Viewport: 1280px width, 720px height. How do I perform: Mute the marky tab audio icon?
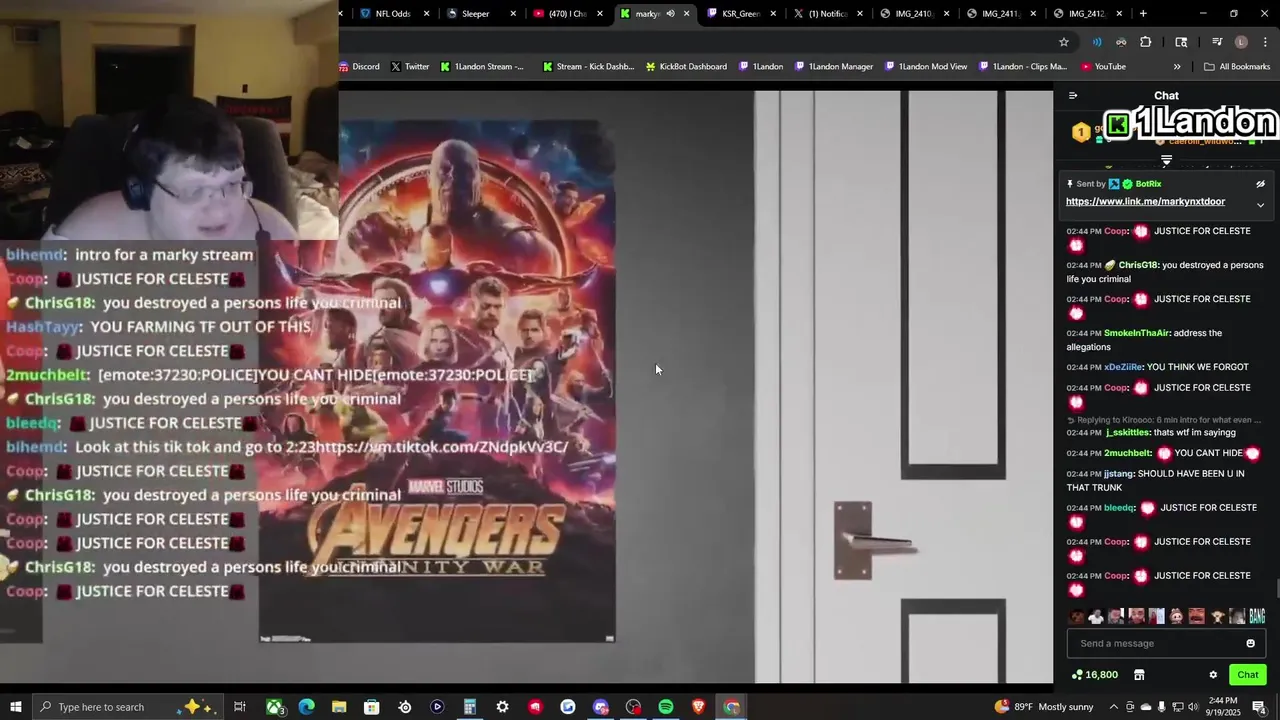click(x=670, y=14)
